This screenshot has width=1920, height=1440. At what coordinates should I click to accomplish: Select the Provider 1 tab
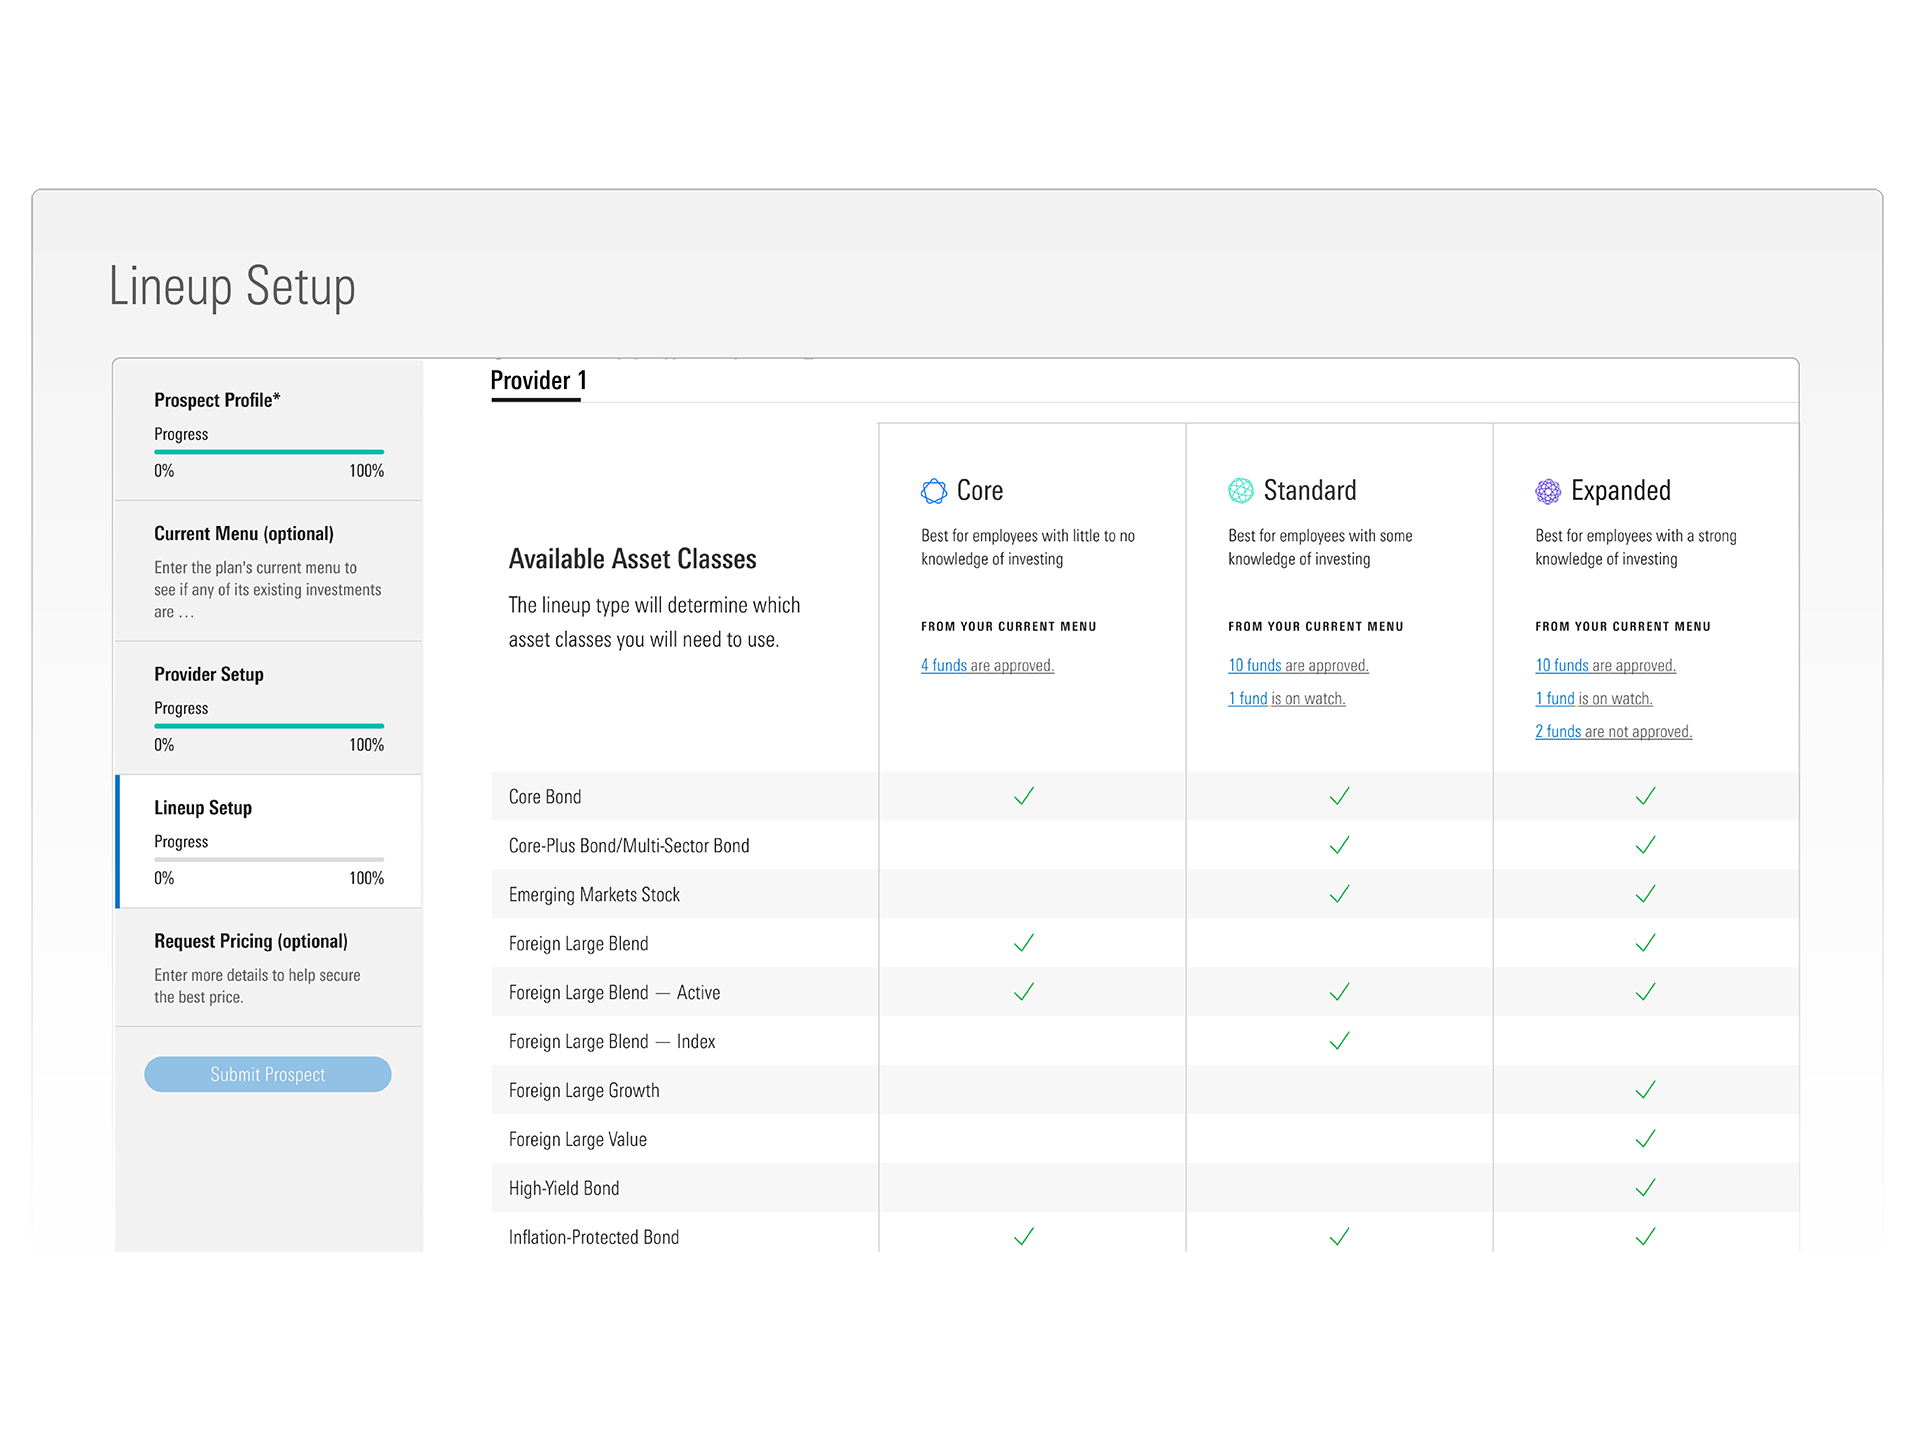(538, 381)
